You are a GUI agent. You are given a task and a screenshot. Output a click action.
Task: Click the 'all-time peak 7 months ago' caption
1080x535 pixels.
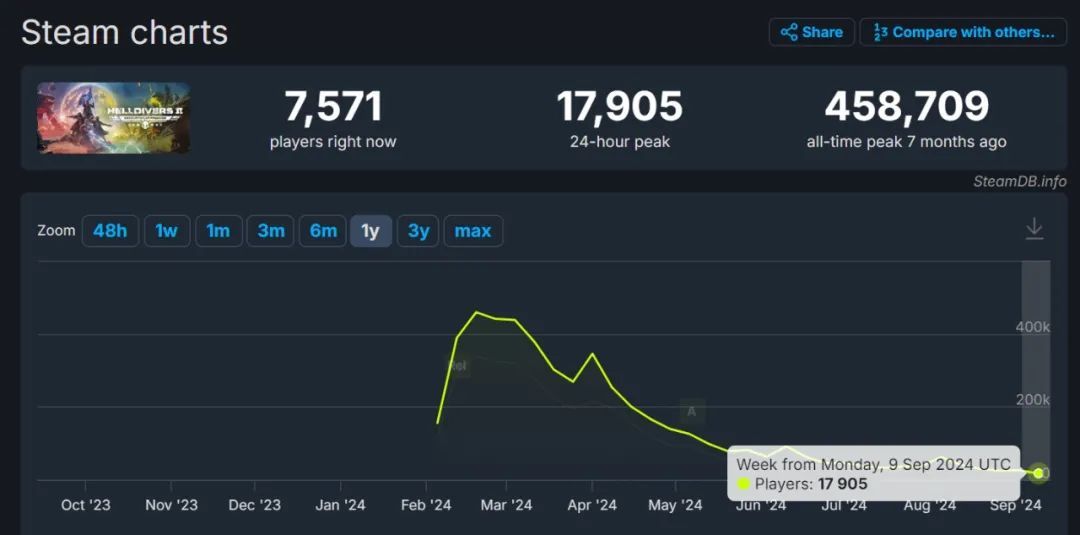[x=906, y=142]
